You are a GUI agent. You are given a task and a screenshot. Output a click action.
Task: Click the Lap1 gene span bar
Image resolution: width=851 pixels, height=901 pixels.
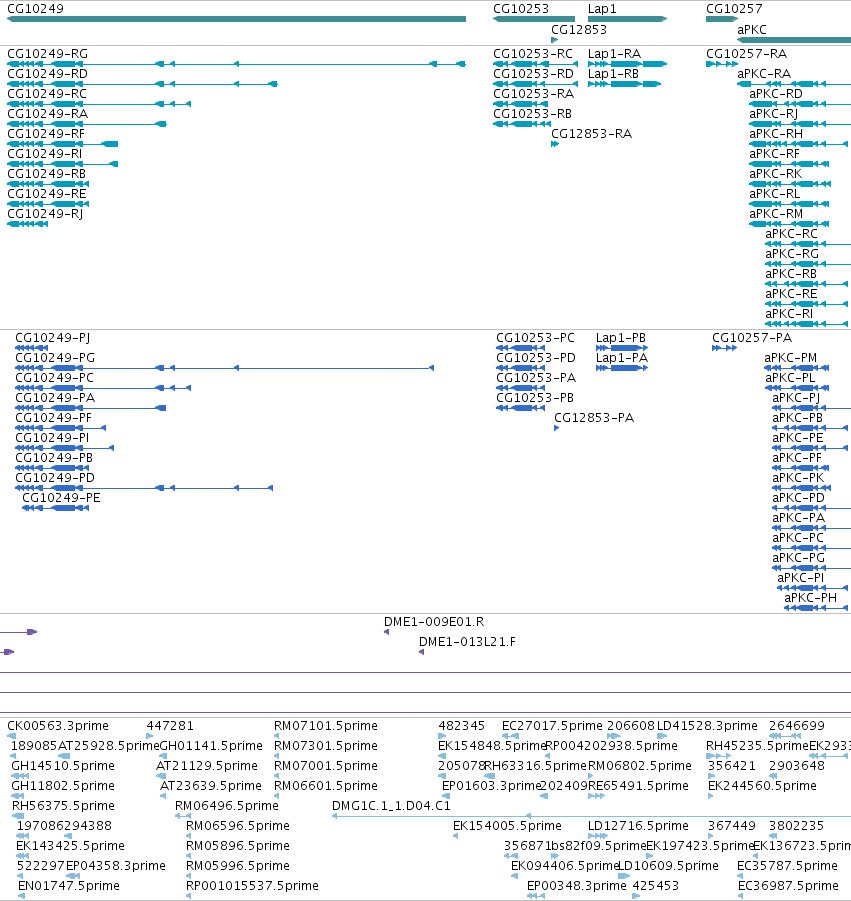[627, 19]
